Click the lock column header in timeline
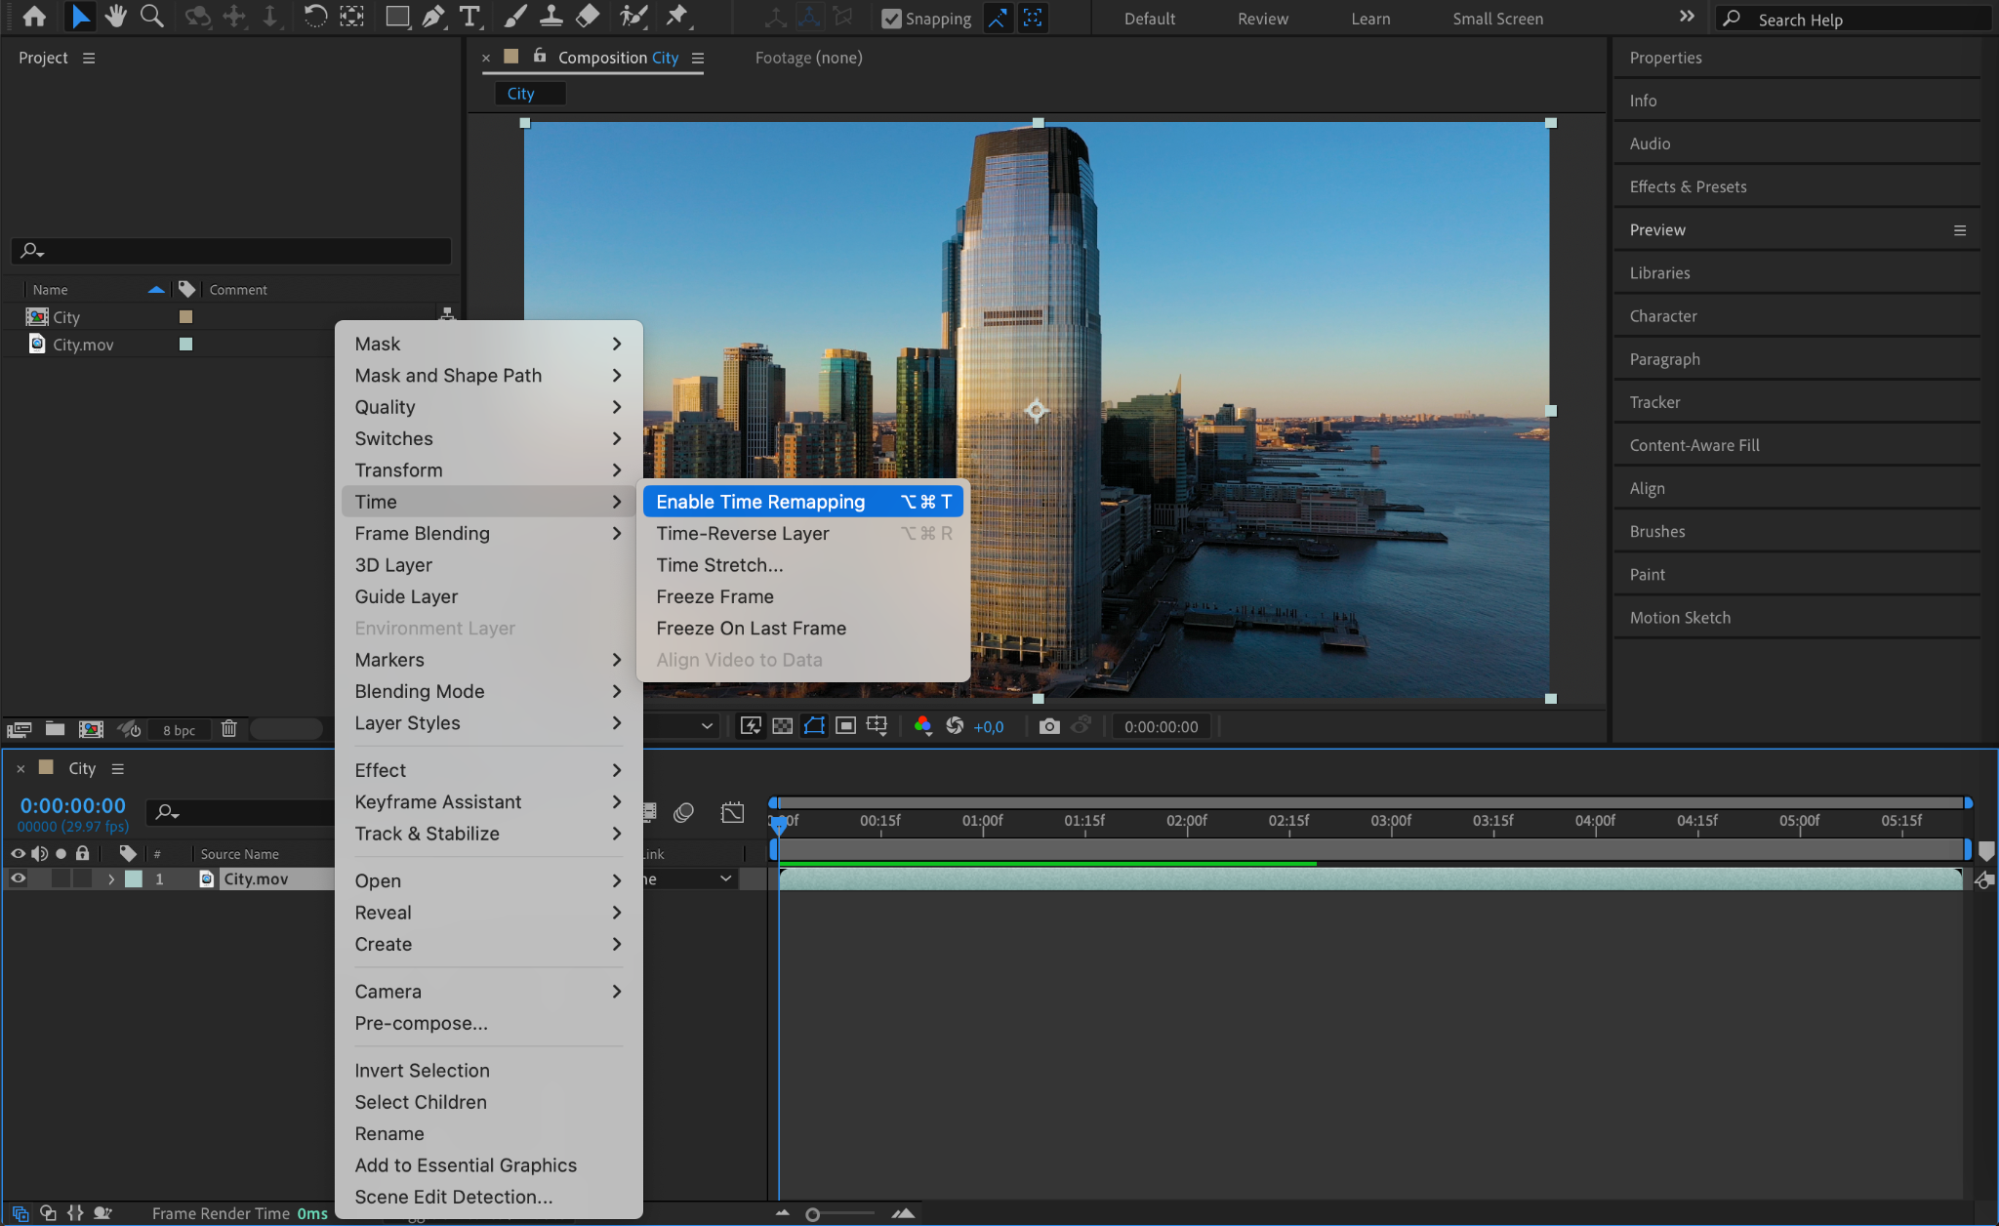The width and height of the screenshot is (1999, 1226). (x=83, y=853)
